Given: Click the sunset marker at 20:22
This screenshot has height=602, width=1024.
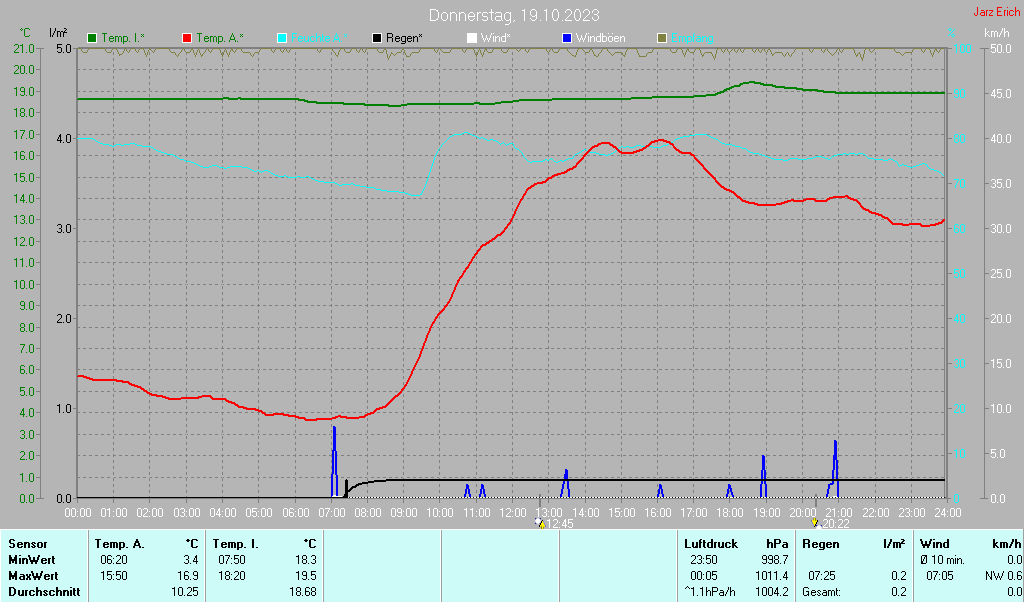Looking at the screenshot, I should coord(816,523).
